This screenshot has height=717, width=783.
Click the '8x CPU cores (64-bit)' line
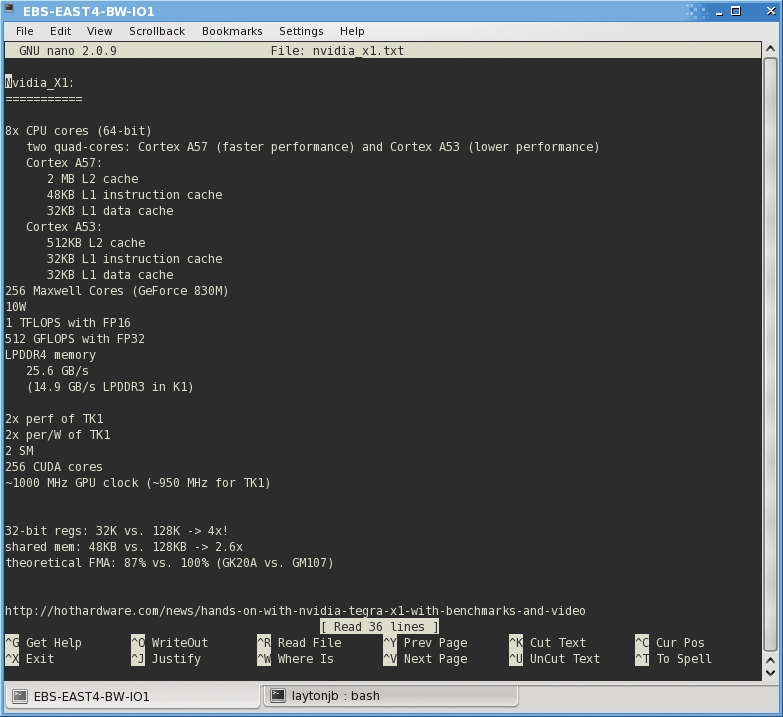[78, 131]
